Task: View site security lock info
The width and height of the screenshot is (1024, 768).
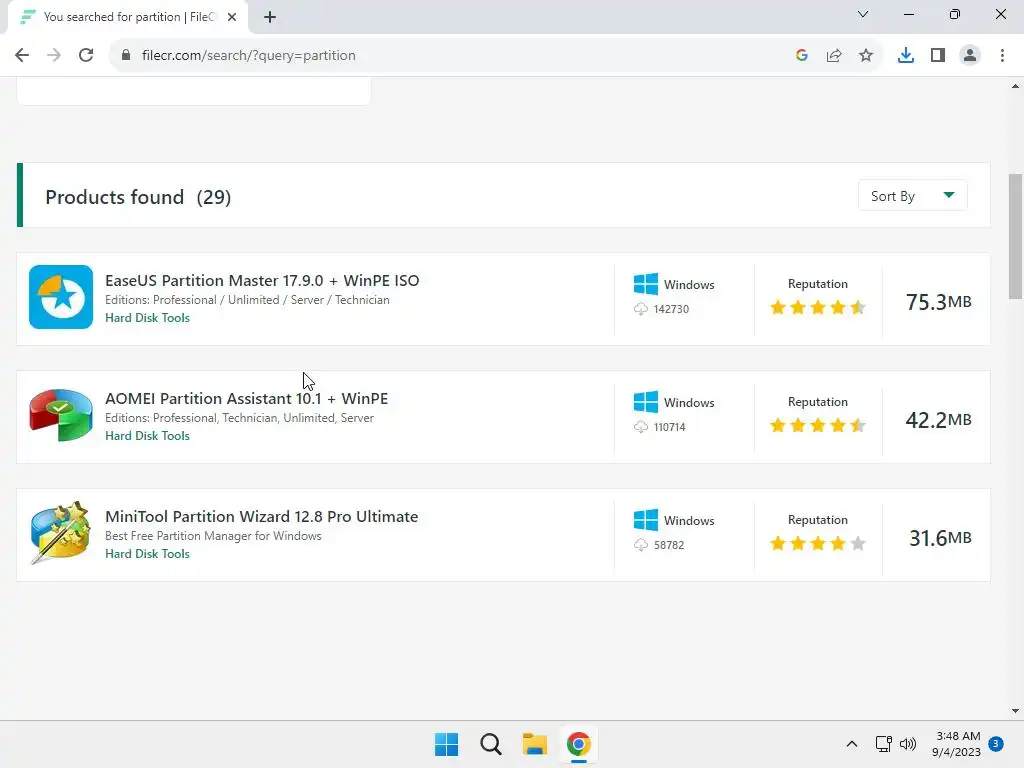Action: coord(126,56)
